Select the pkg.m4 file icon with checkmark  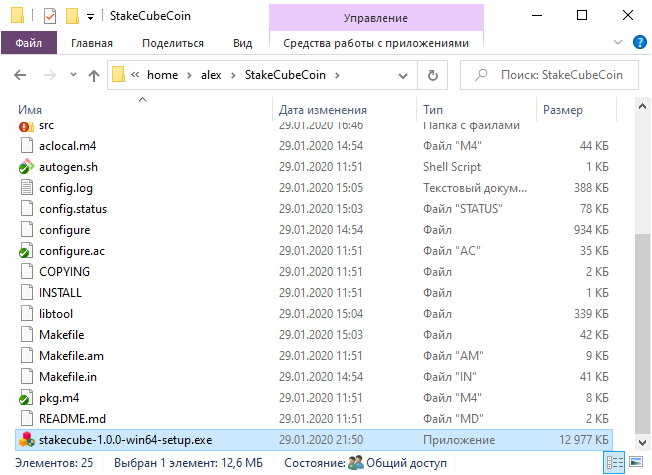(x=26, y=398)
